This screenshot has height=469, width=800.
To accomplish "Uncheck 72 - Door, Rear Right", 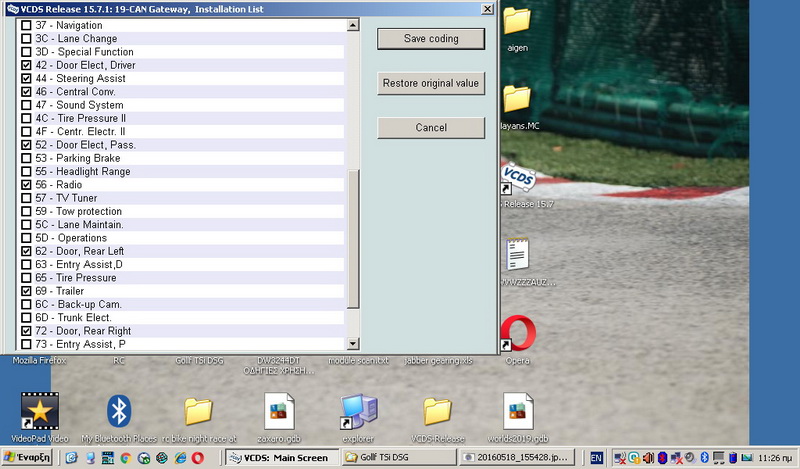I will (x=26, y=331).
